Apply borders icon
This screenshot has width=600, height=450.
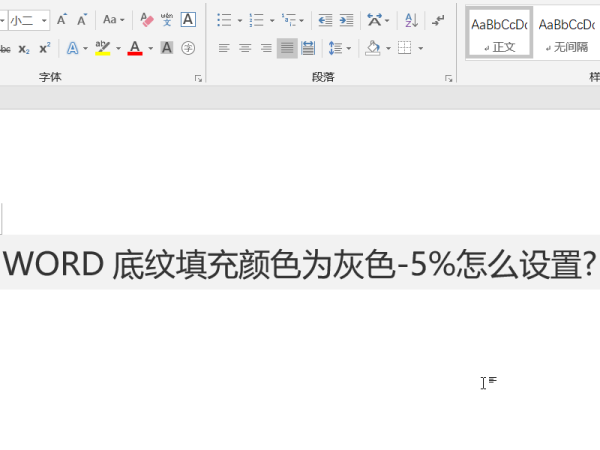tap(404, 48)
